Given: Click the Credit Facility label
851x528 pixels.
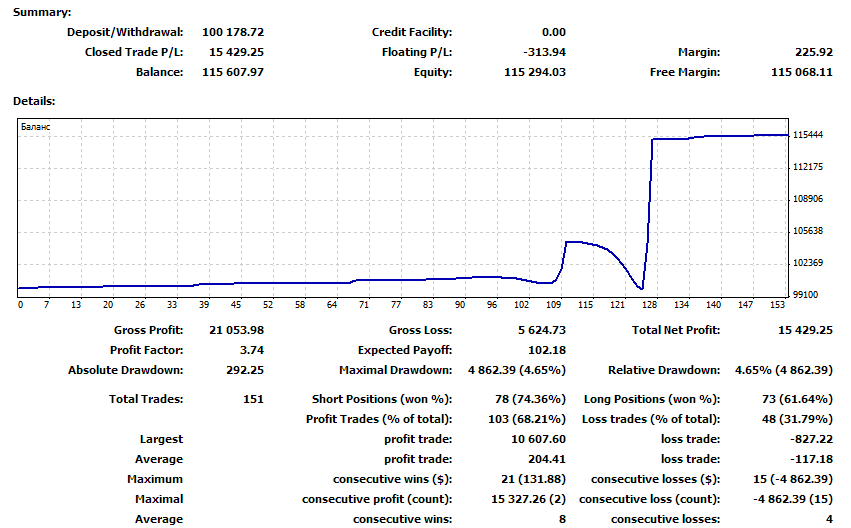Looking at the screenshot, I should (x=412, y=32).
